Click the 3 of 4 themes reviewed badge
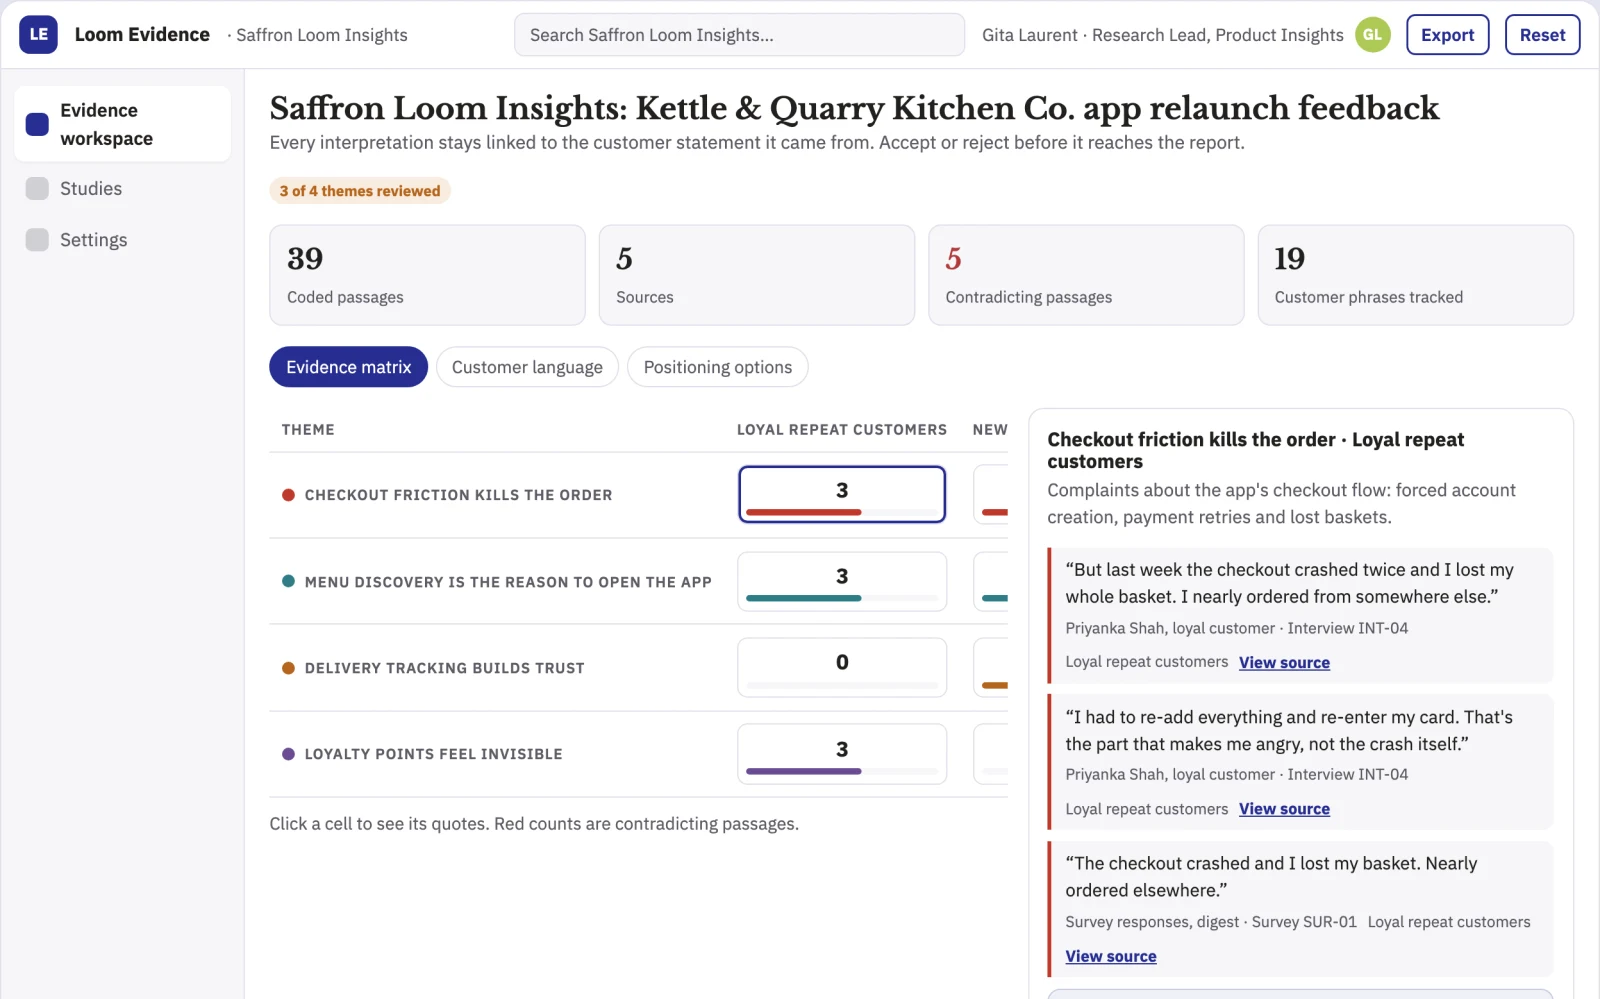Image resolution: width=1600 pixels, height=999 pixels. click(360, 191)
